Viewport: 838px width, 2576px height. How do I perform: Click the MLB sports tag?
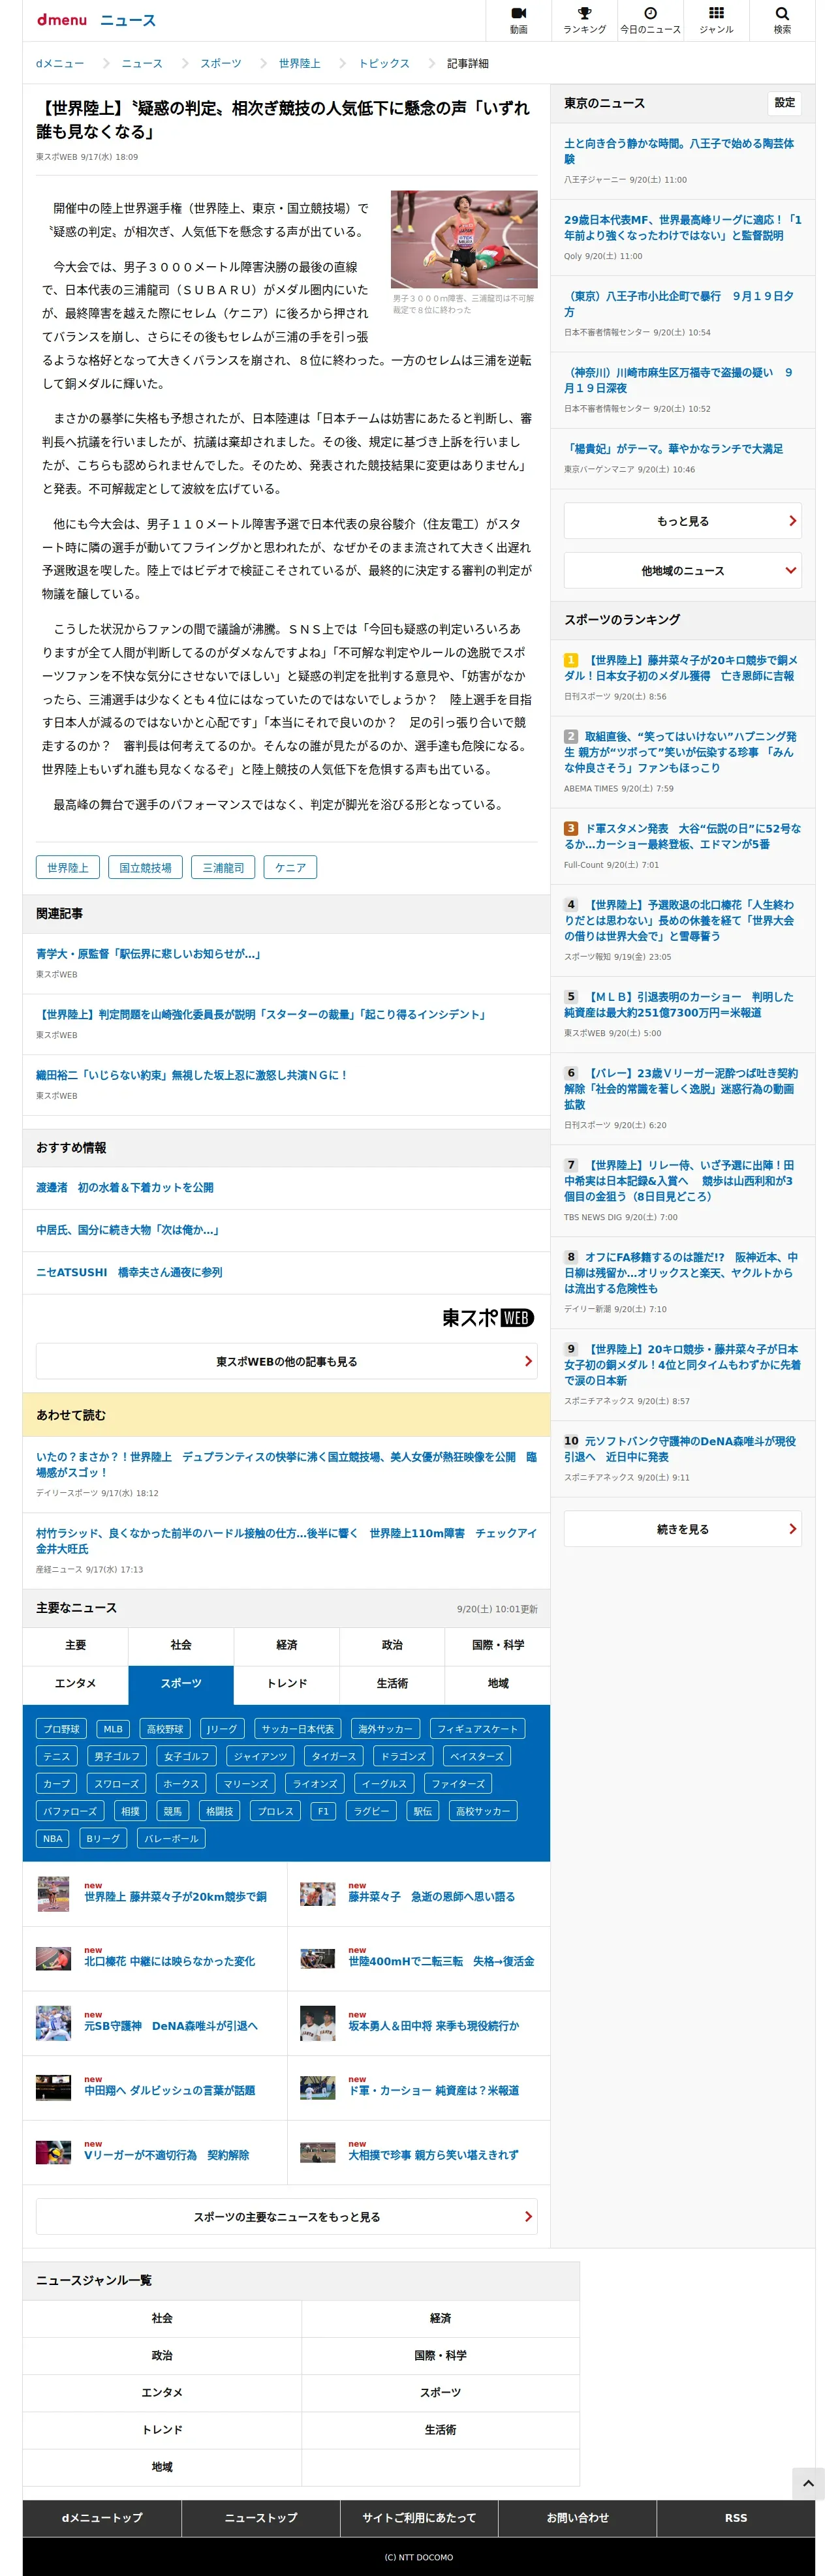[x=113, y=1729]
